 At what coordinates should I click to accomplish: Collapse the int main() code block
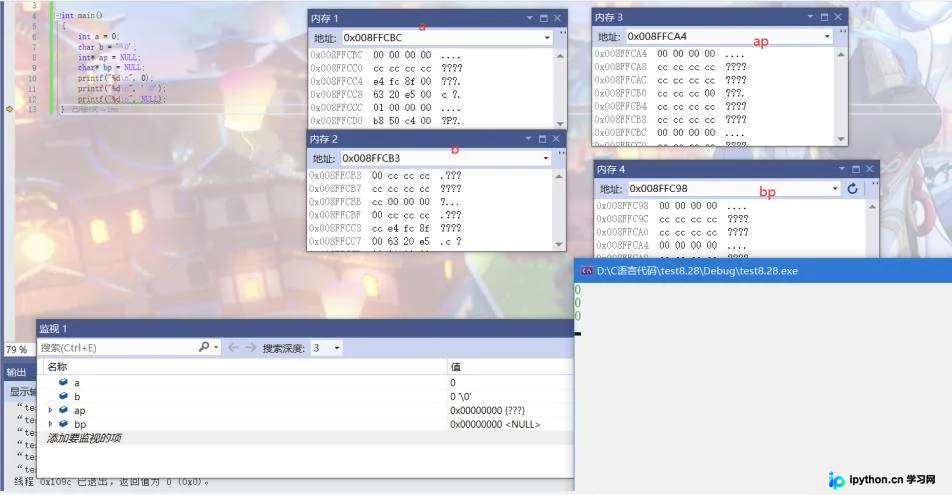(56, 15)
